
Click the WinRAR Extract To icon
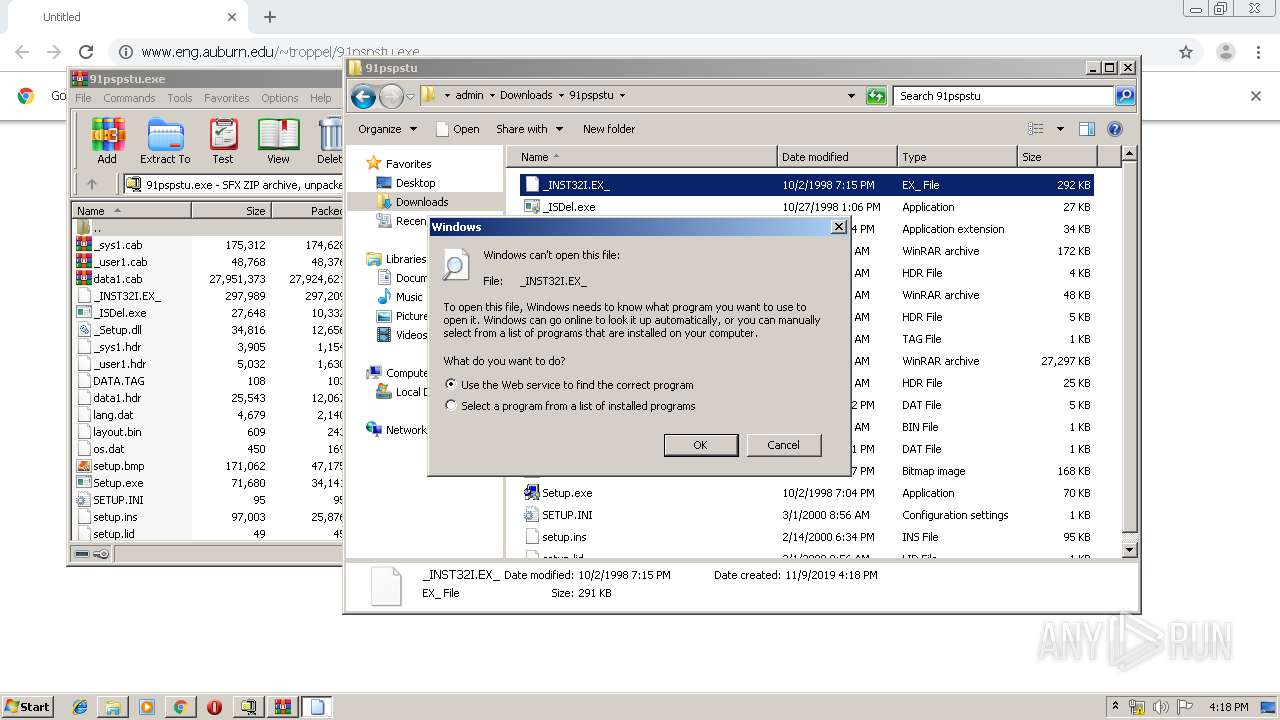click(x=165, y=140)
